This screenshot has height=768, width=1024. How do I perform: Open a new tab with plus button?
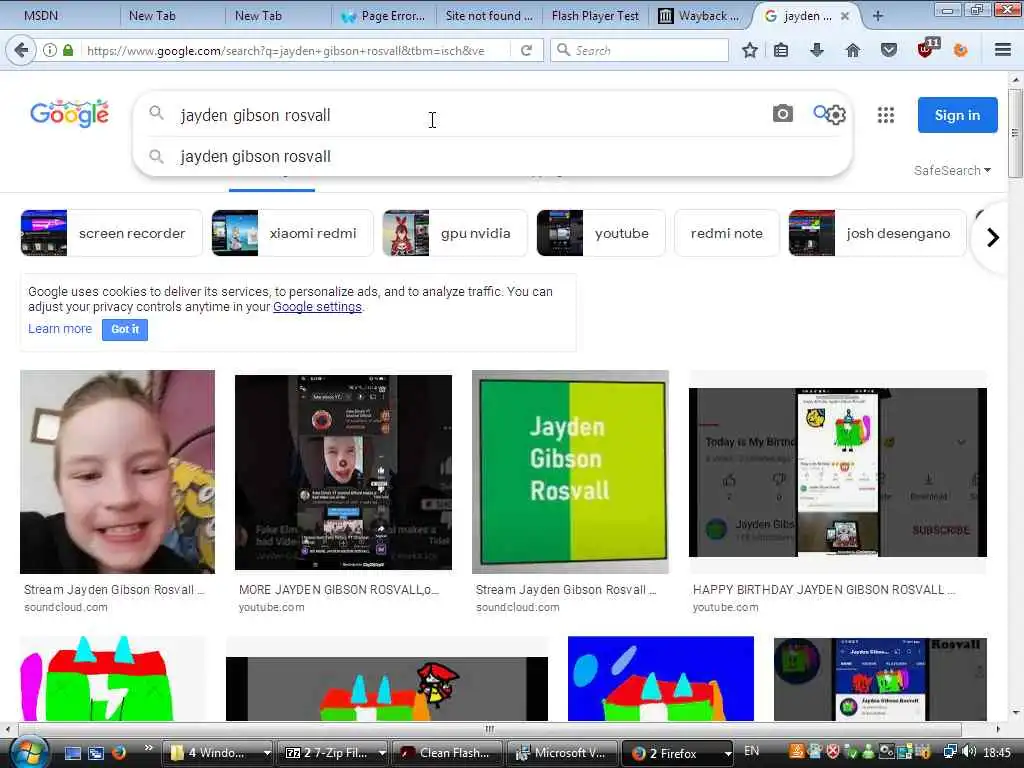coord(878,16)
